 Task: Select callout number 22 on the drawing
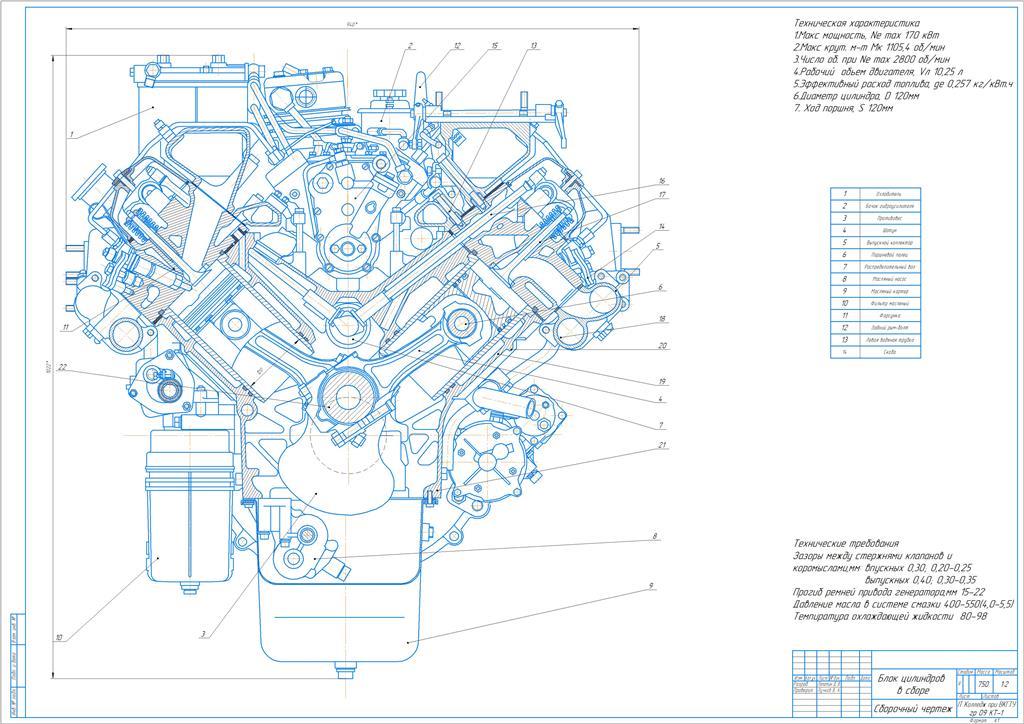63,366
